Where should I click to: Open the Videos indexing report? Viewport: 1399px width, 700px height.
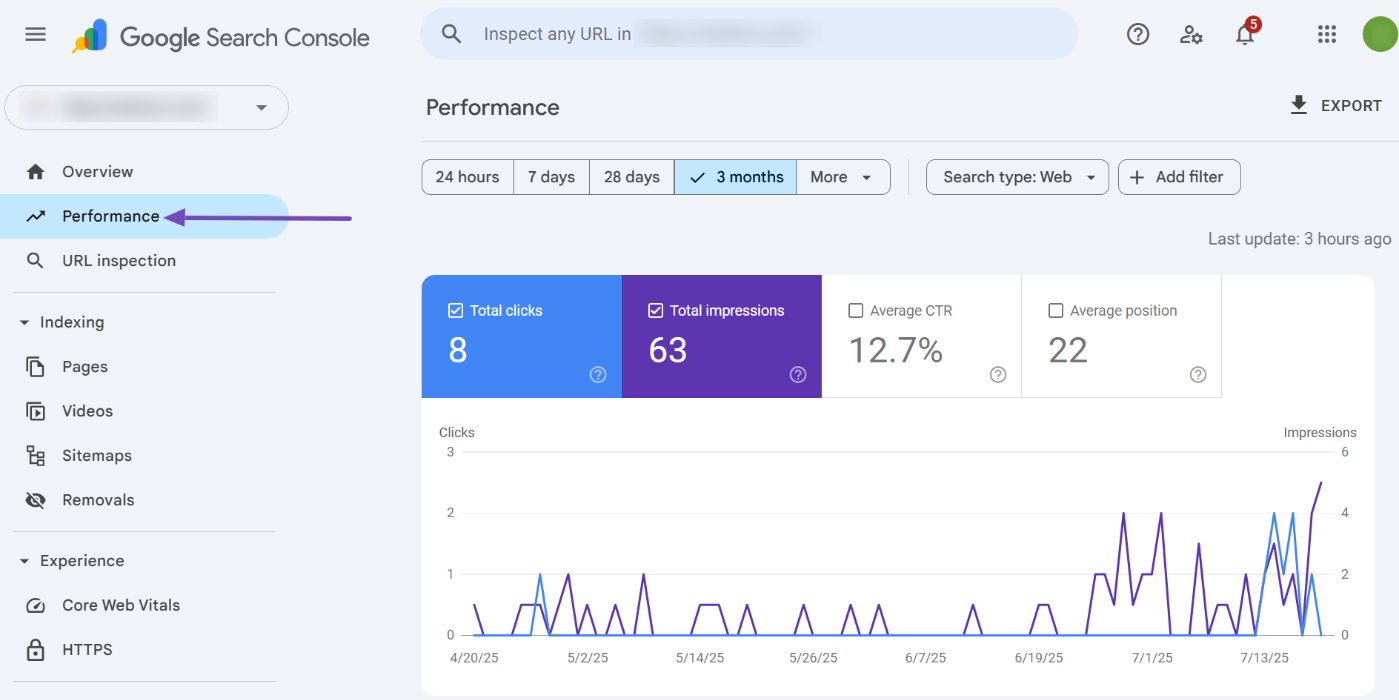click(x=87, y=410)
